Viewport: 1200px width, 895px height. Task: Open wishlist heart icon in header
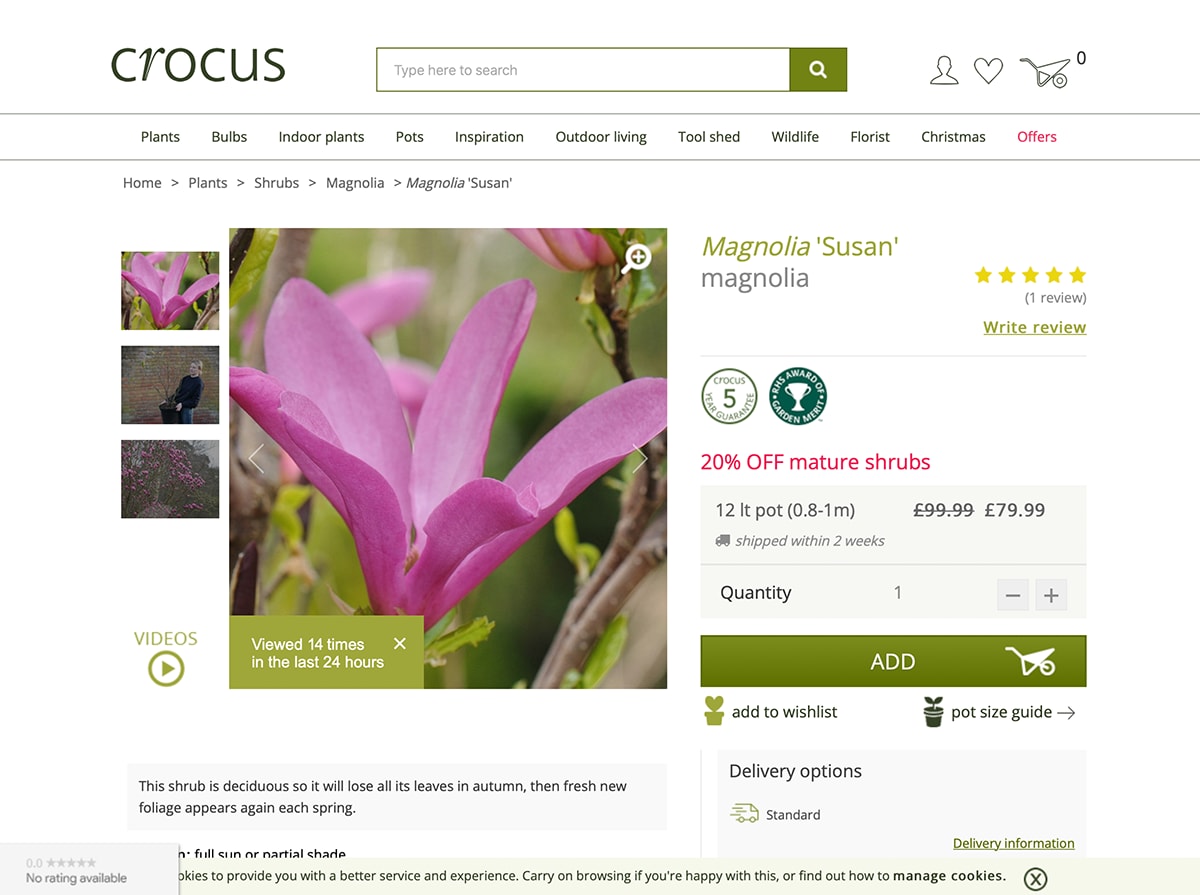989,71
